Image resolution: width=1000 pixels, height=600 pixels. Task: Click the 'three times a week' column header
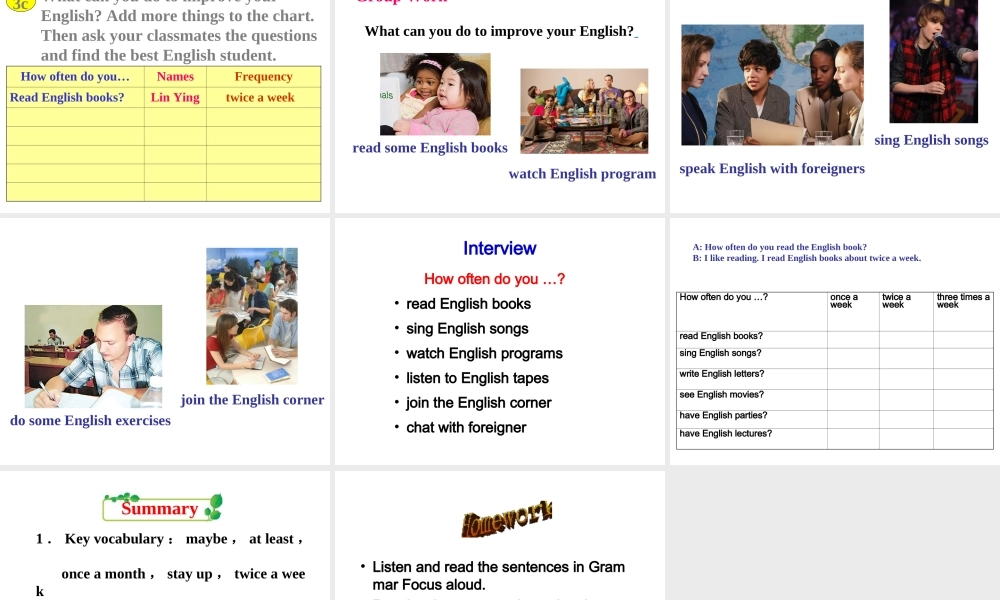coord(963,311)
